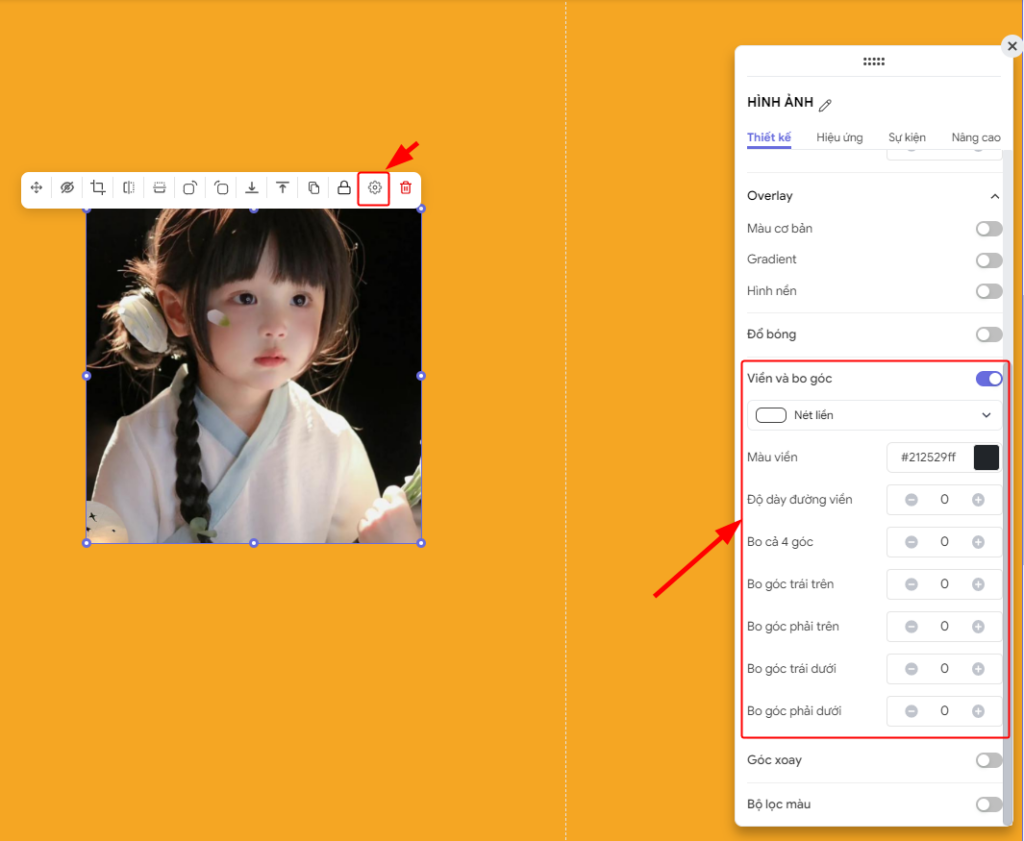The width and height of the screenshot is (1024, 841).
Task: Click the Màu viền label
Action: (x=772, y=457)
